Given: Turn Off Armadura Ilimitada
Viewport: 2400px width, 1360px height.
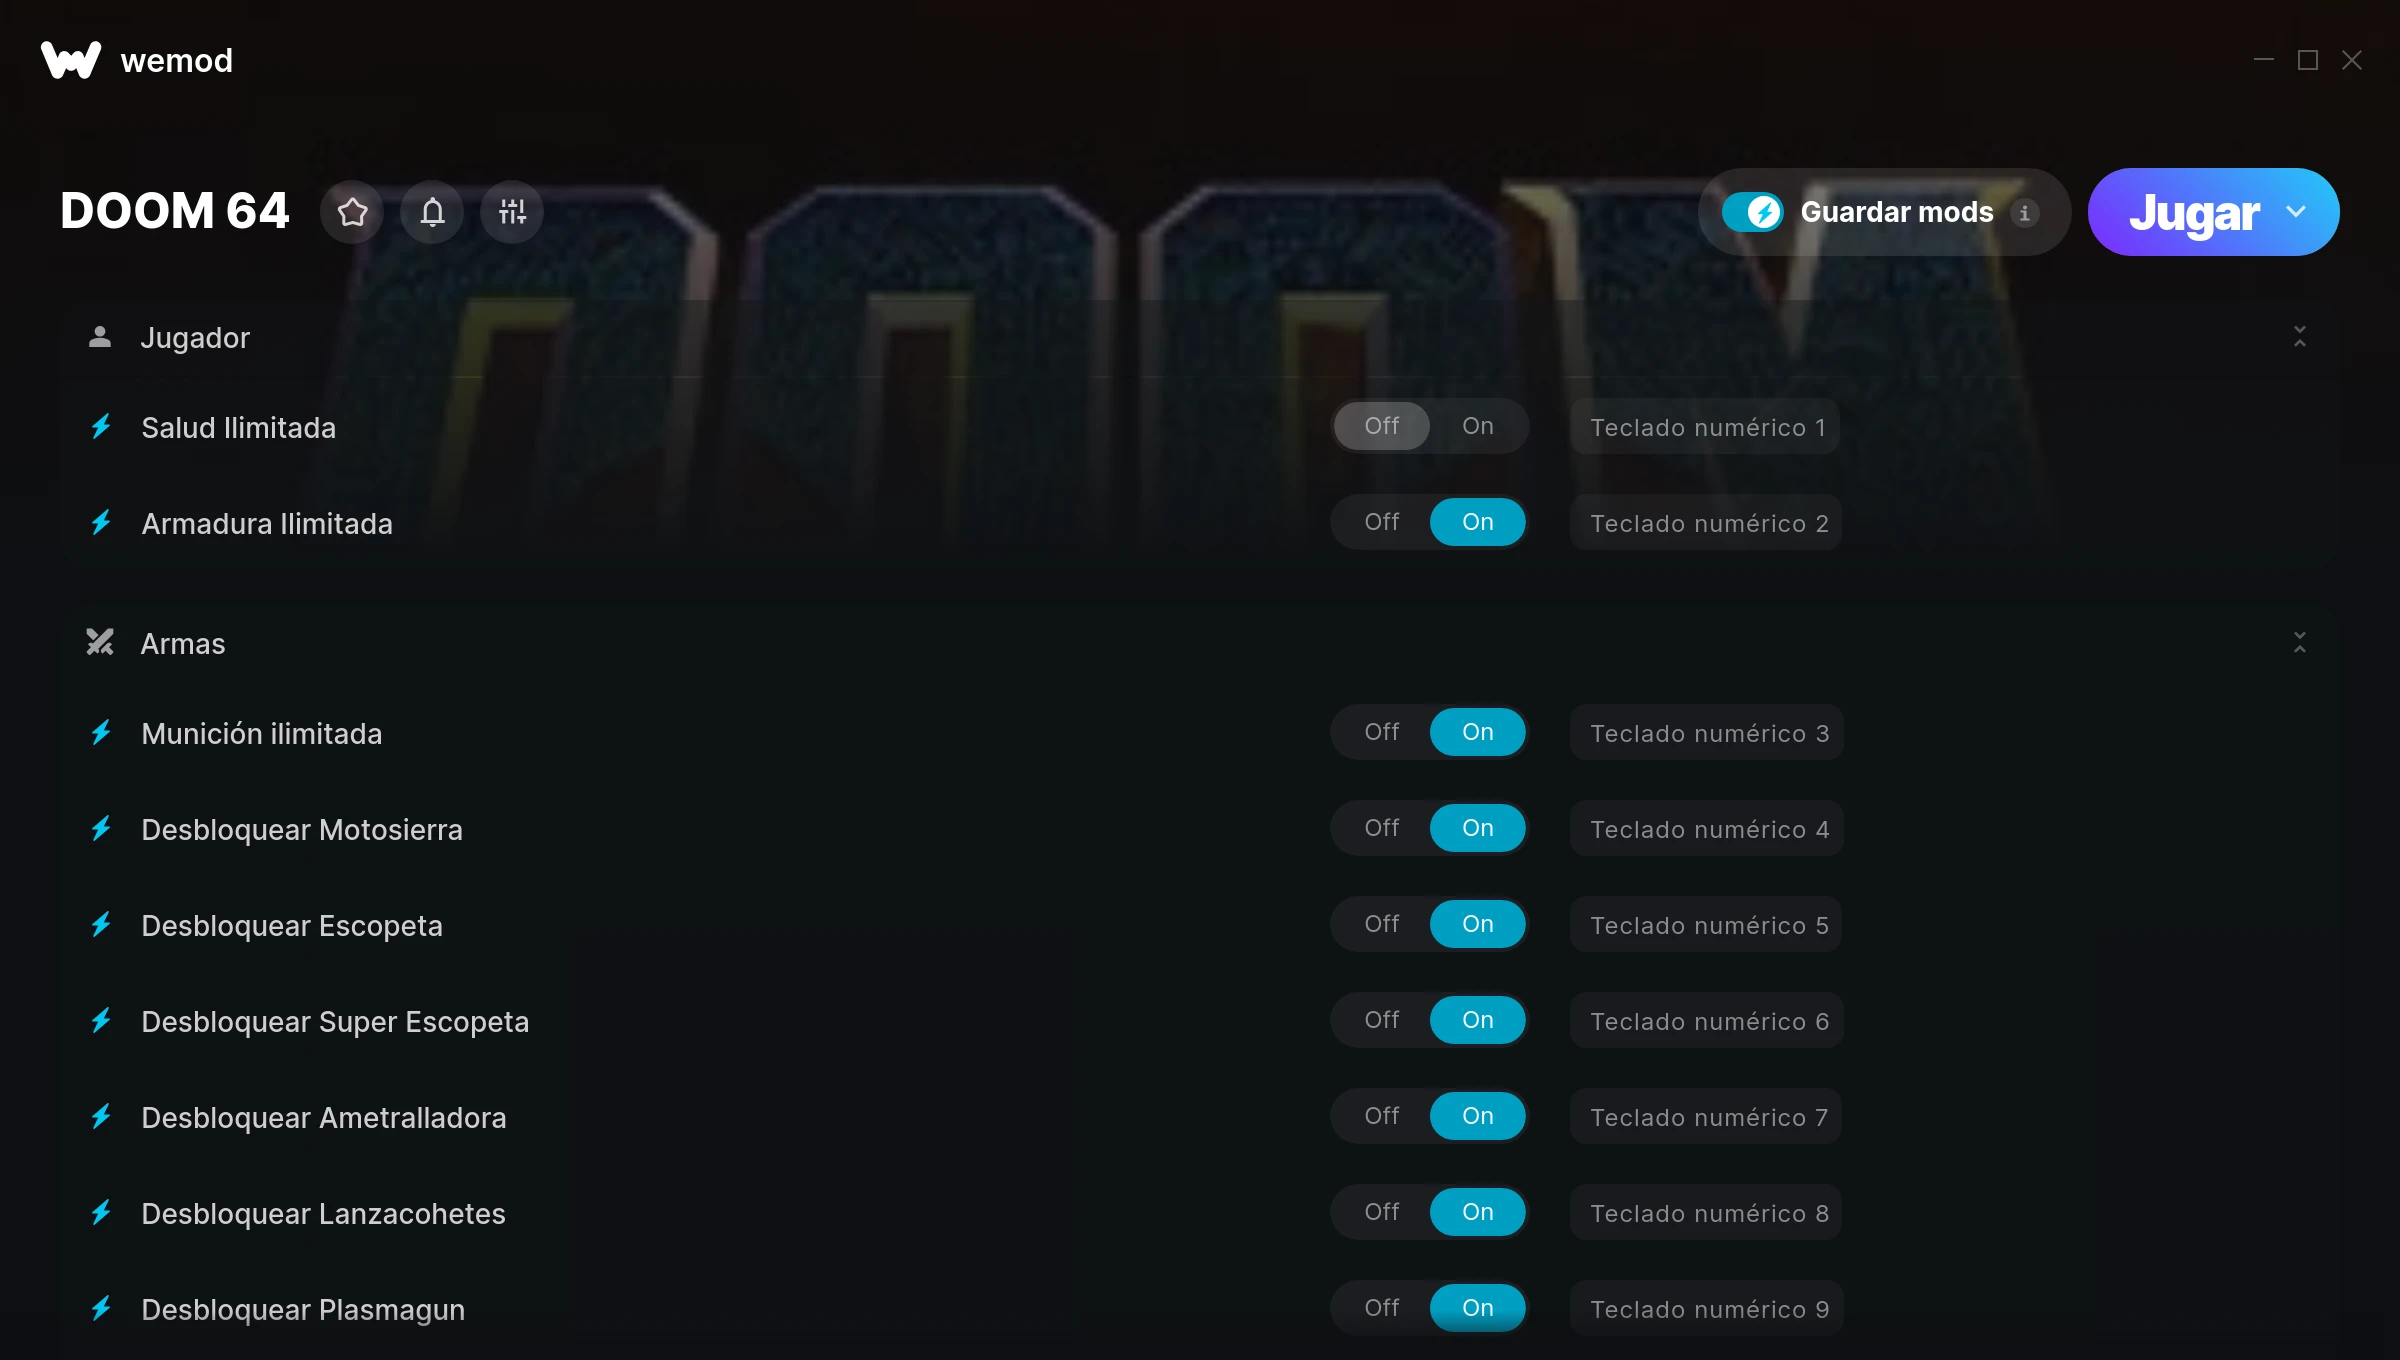Looking at the screenshot, I should coord(1381,522).
